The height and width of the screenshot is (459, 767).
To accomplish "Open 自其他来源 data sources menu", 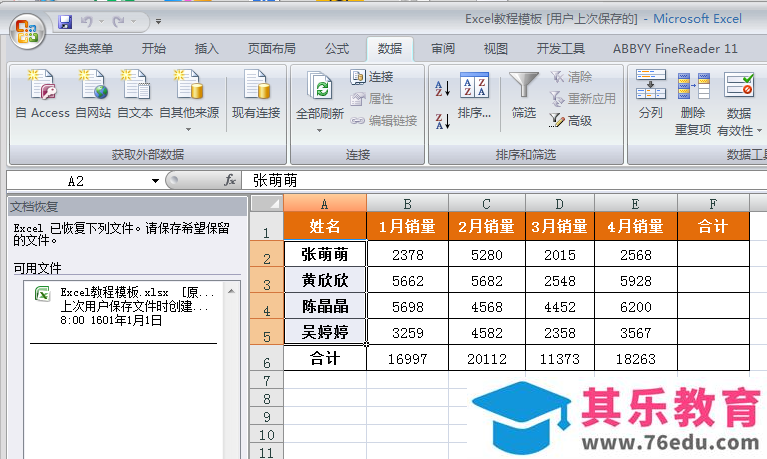I will [x=189, y=100].
